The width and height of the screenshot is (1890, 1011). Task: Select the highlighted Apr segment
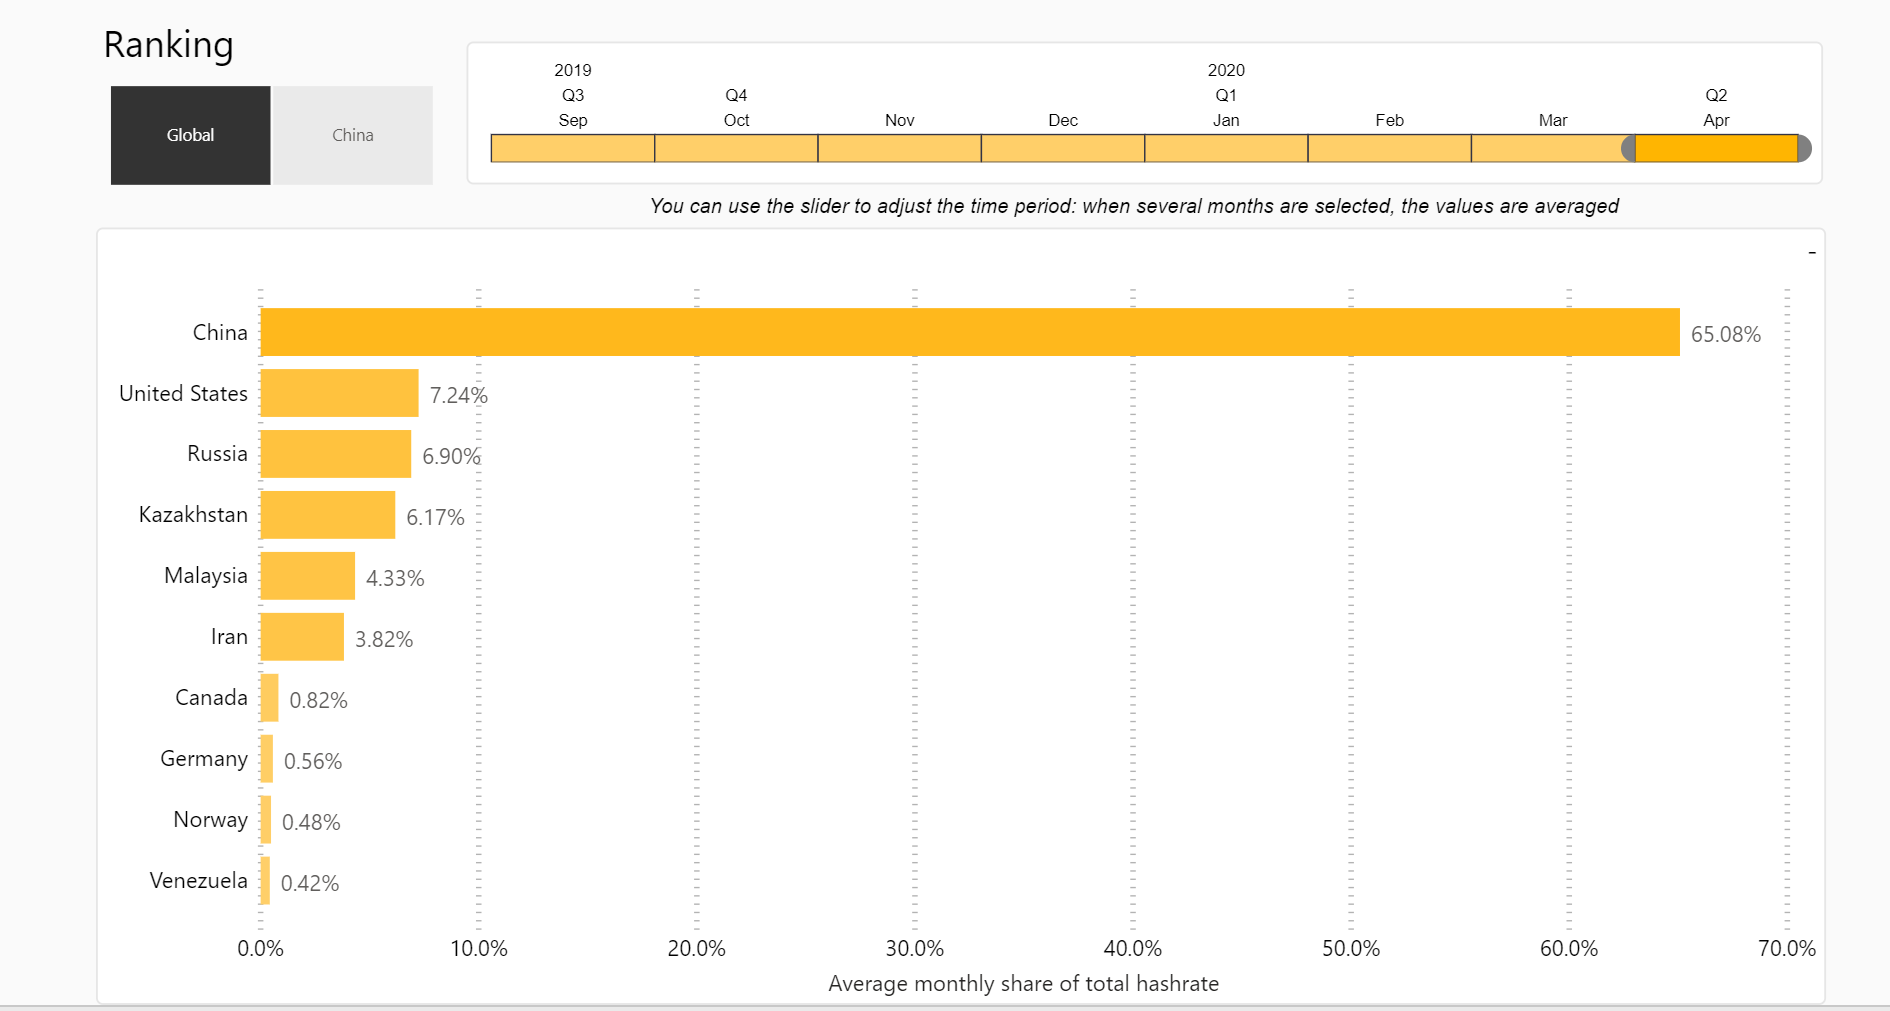coord(1715,147)
